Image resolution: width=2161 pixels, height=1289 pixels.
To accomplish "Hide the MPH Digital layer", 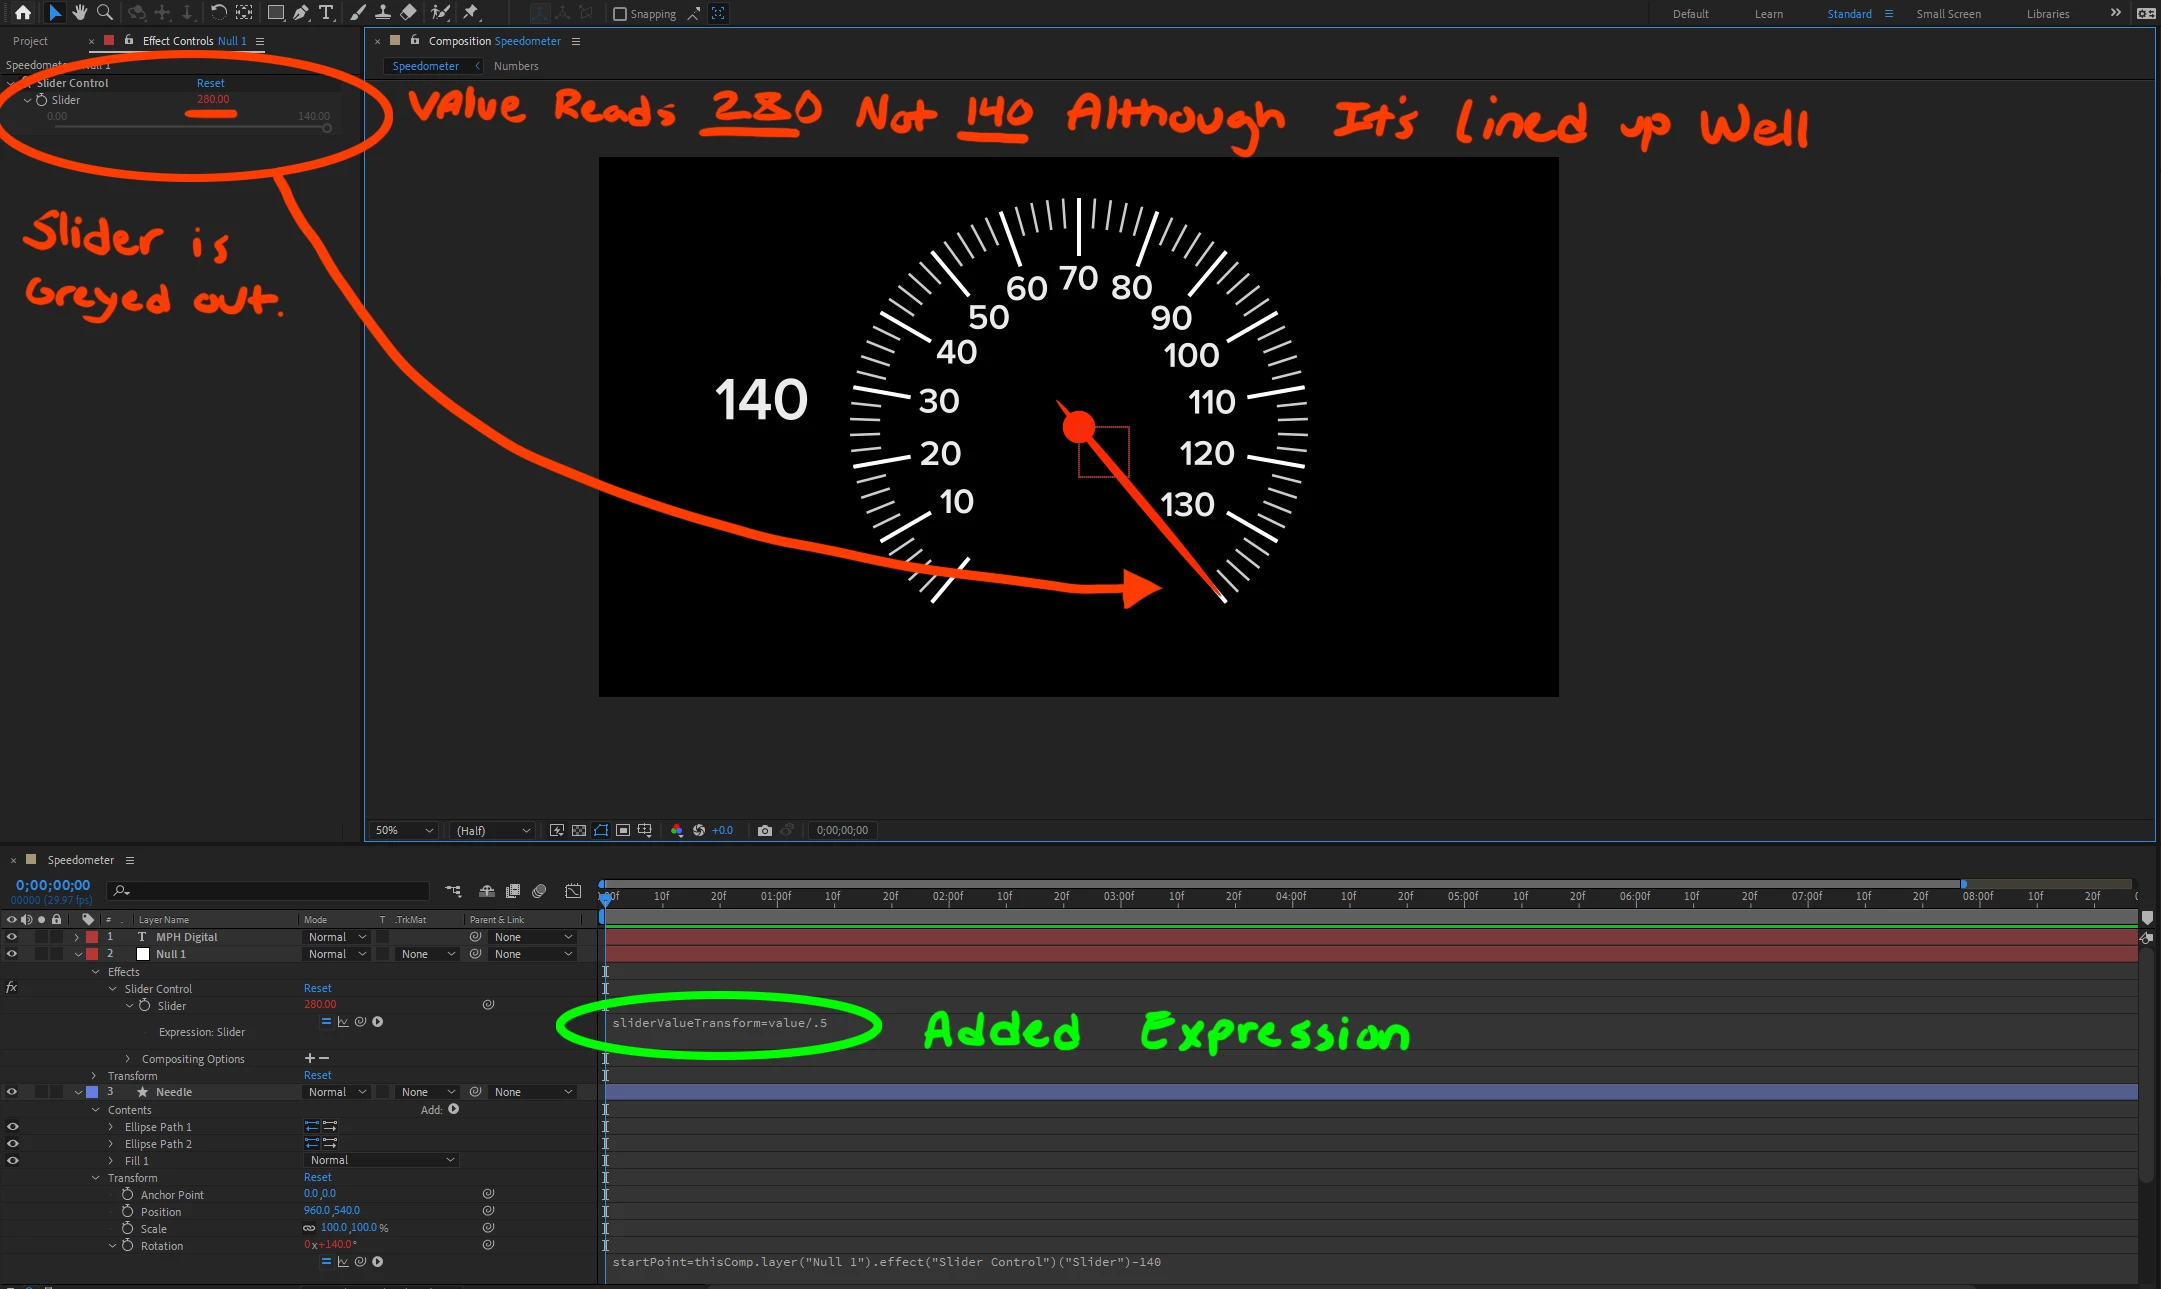I will click(12, 937).
